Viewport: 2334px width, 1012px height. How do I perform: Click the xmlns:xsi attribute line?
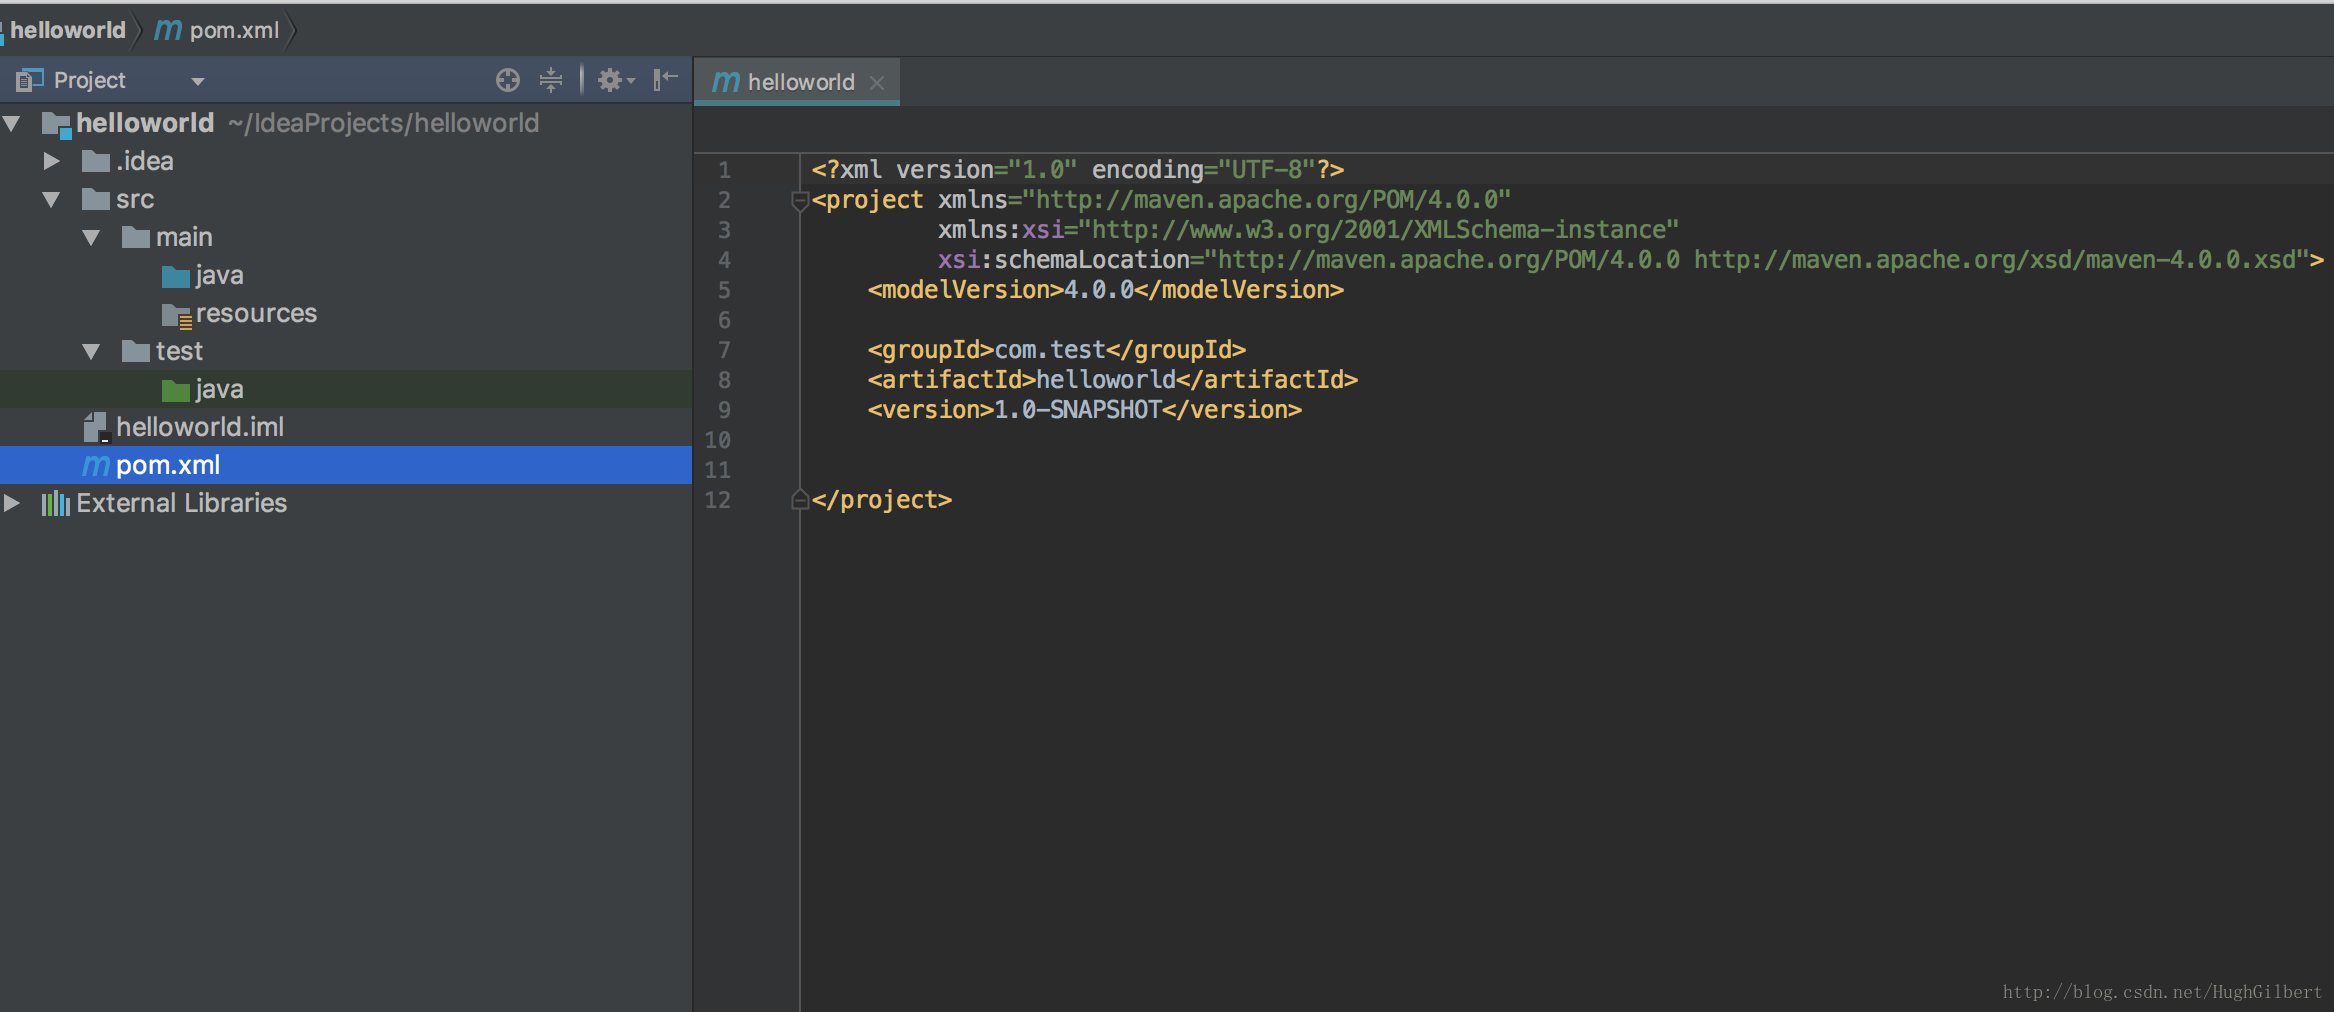[1308, 230]
